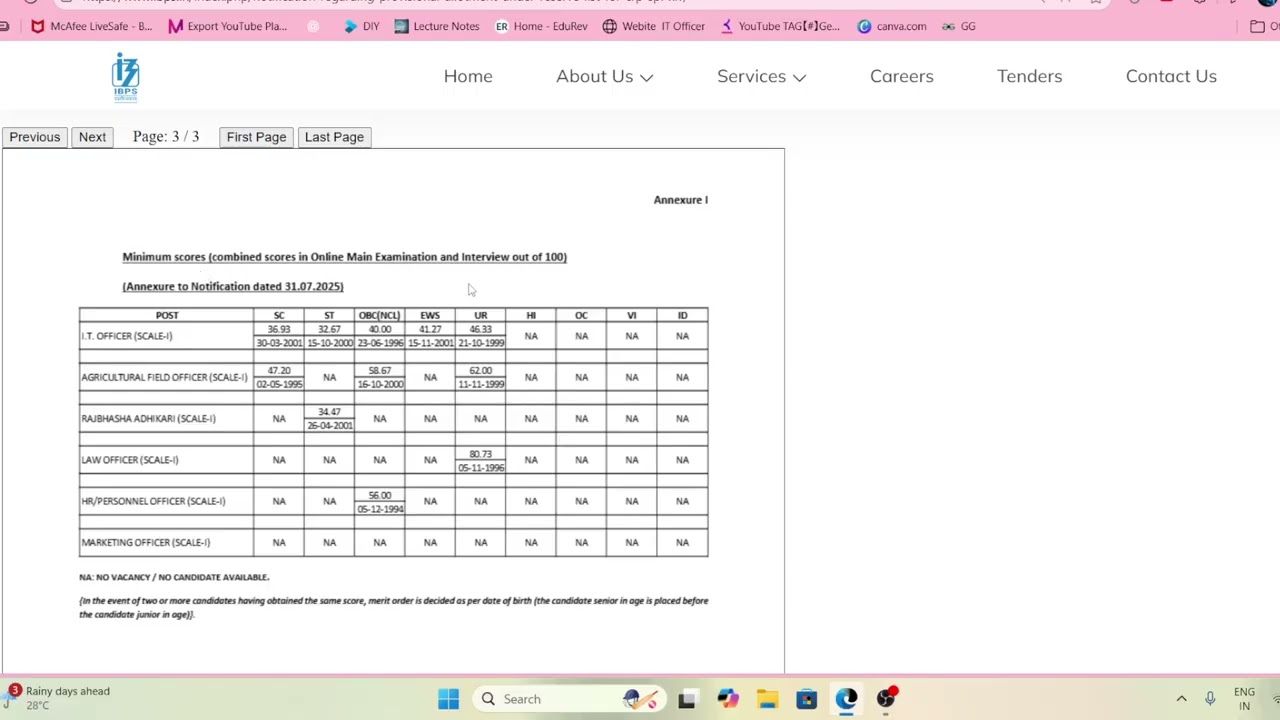Open the DIY bookmark
This screenshot has width=1280, height=720.
pos(362,26)
